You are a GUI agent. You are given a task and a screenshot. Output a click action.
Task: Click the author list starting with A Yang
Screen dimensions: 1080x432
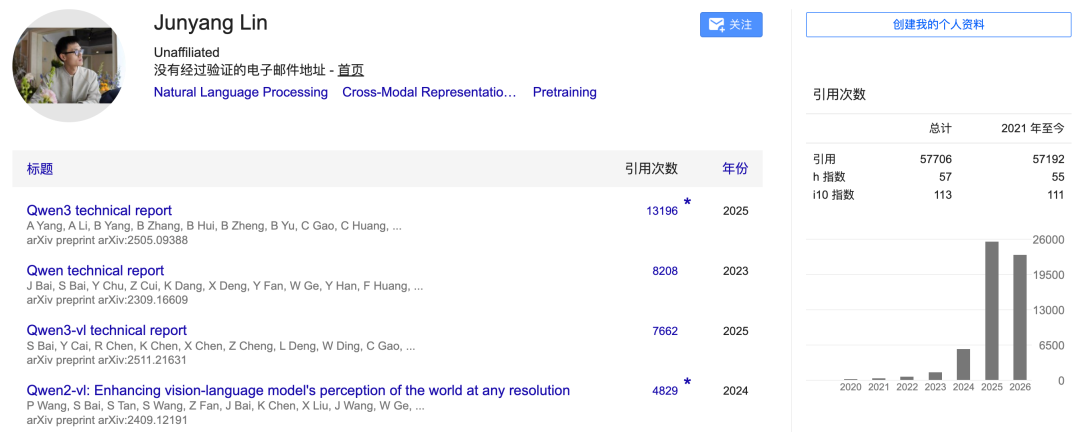tap(214, 226)
